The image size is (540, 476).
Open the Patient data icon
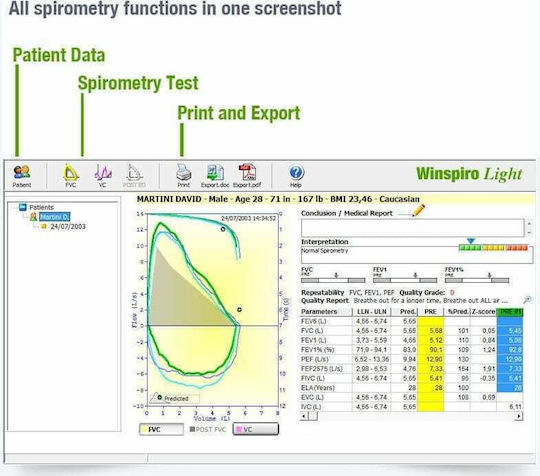22,176
